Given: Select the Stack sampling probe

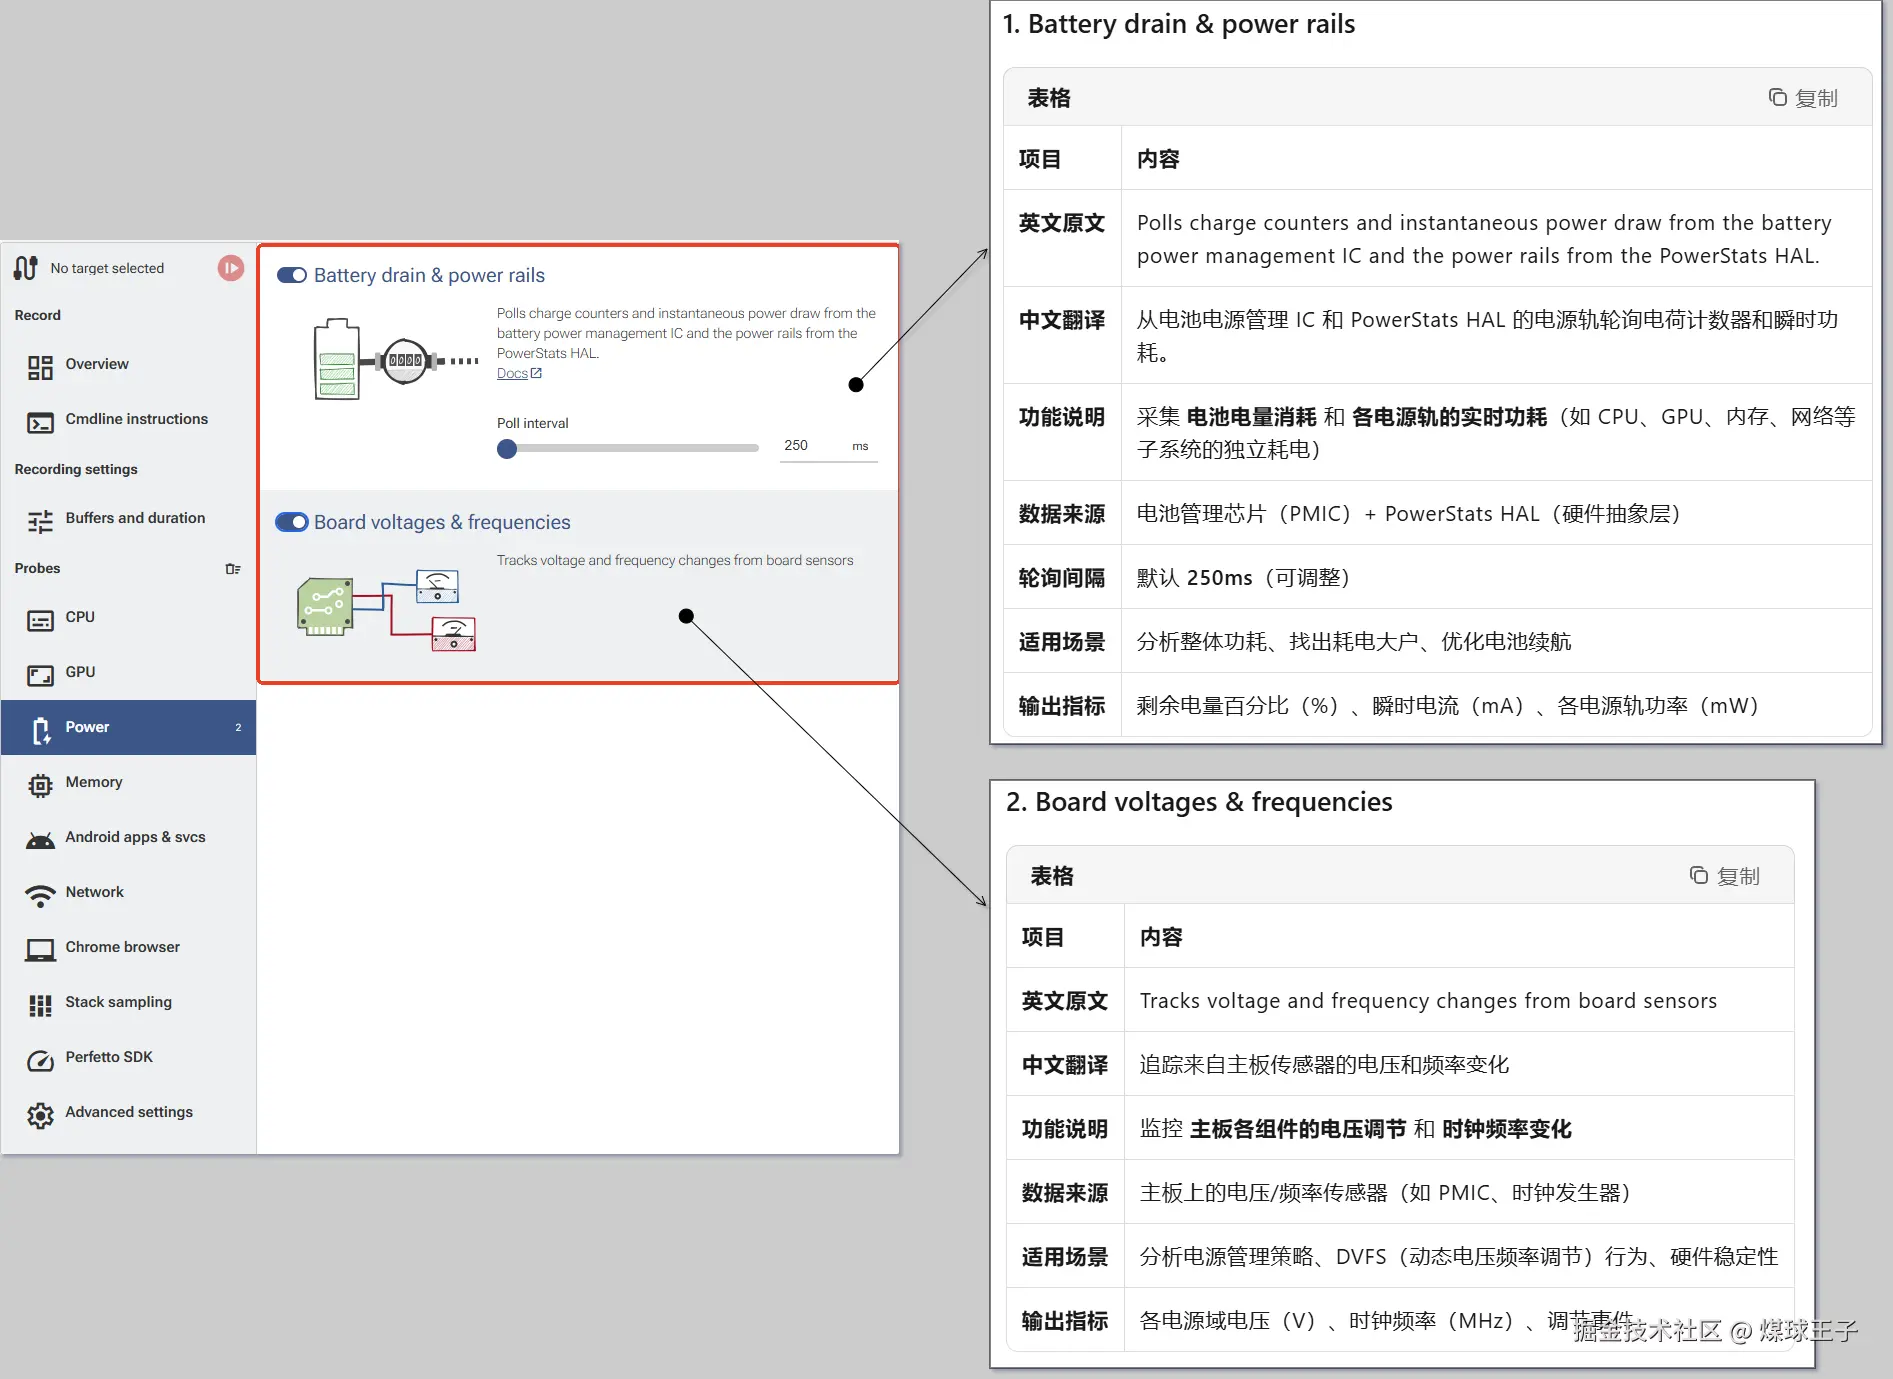Looking at the screenshot, I should click(117, 1001).
